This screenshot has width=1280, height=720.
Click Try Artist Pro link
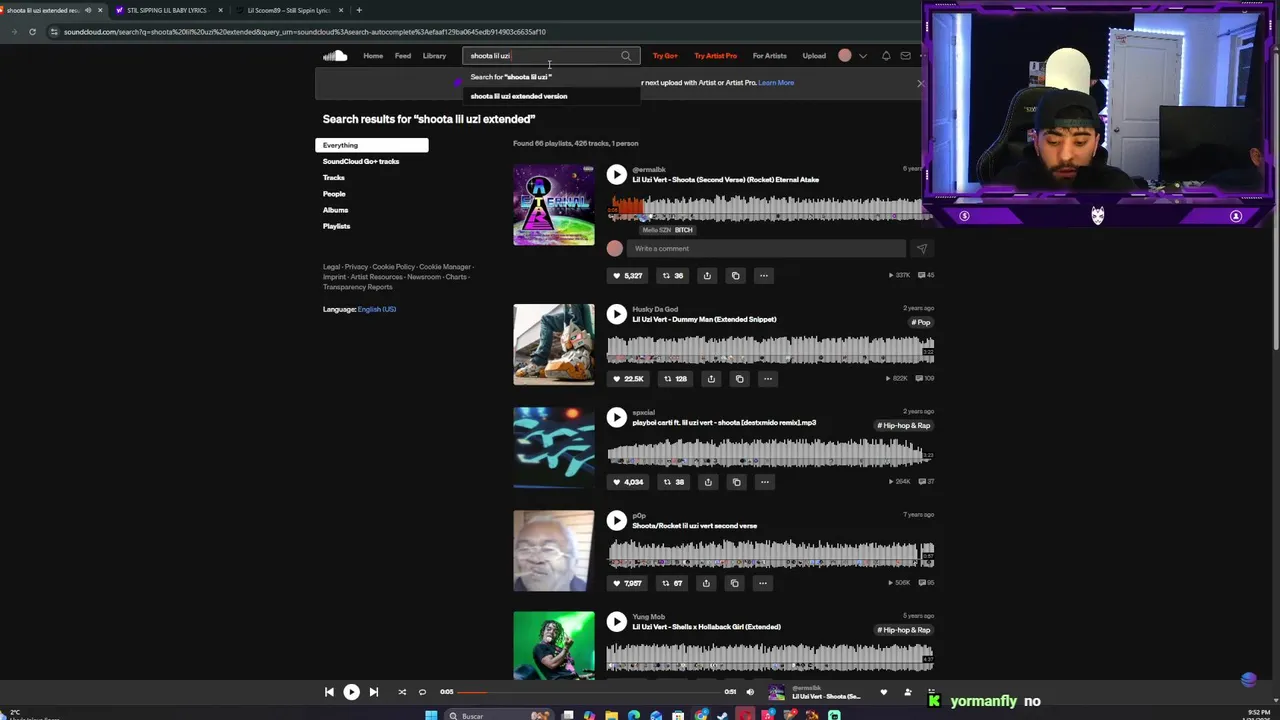click(x=716, y=56)
